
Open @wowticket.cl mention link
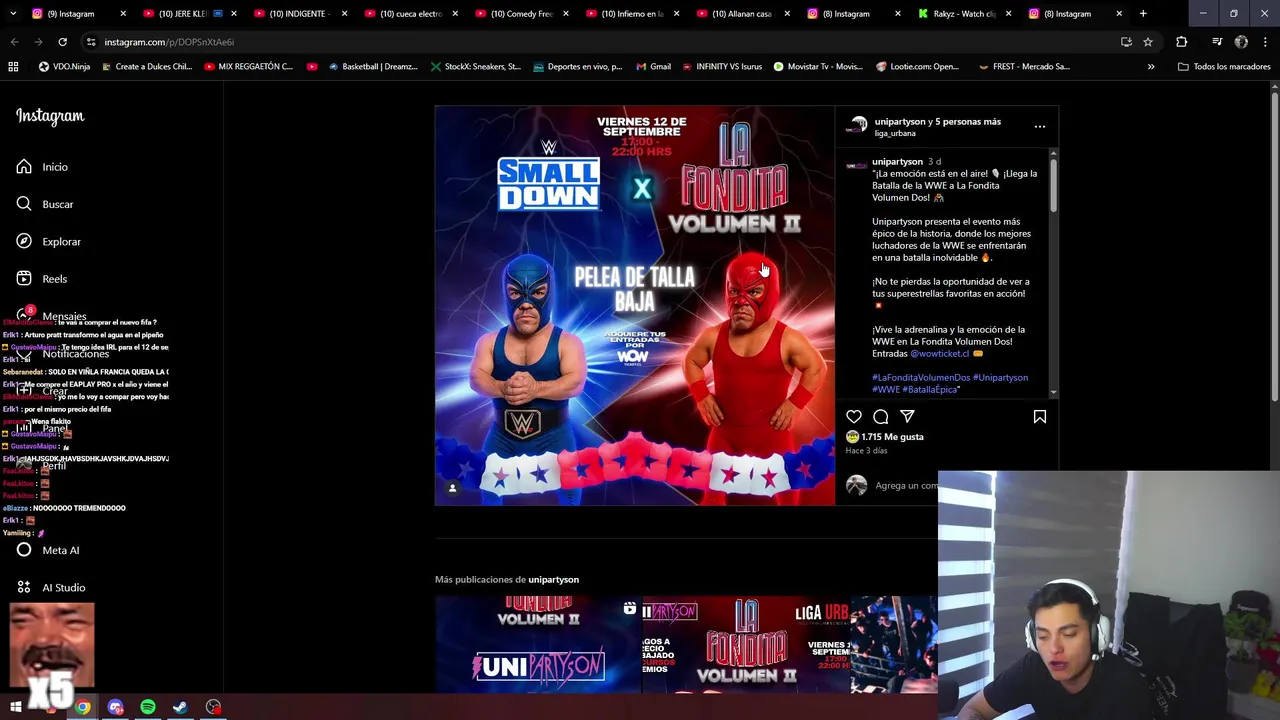tap(939, 354)
